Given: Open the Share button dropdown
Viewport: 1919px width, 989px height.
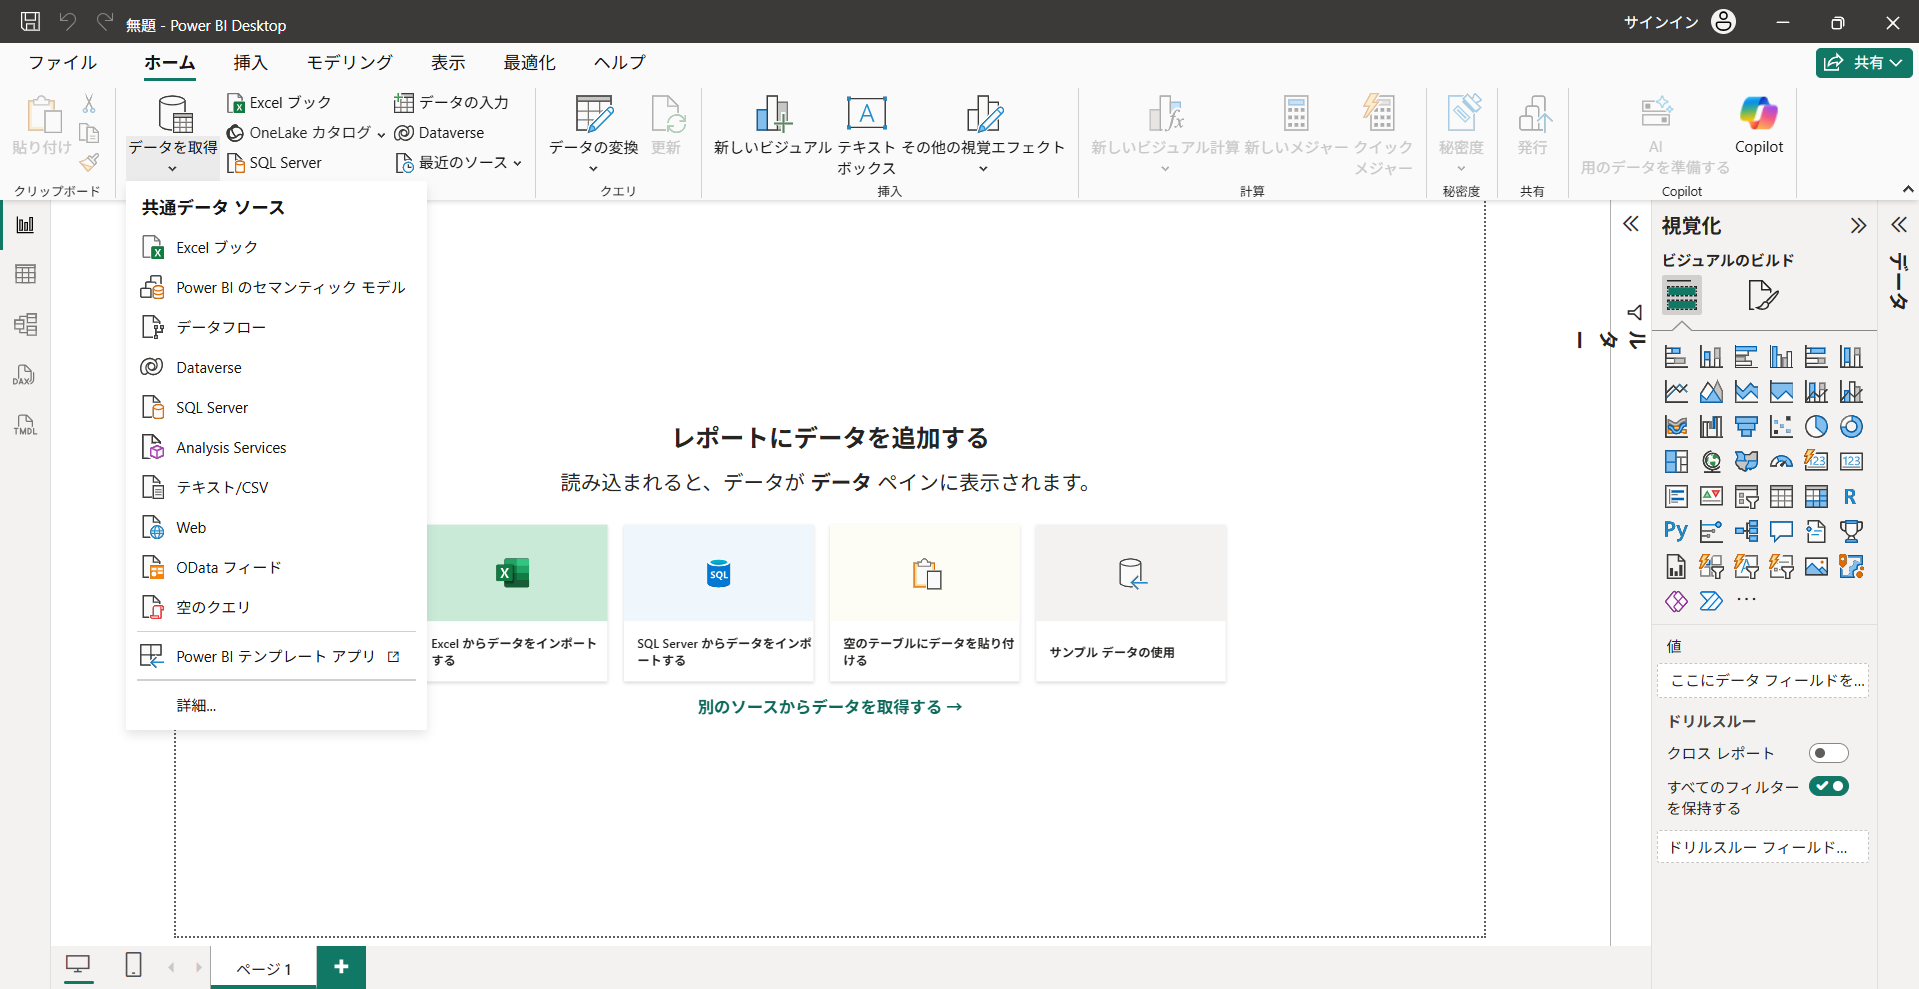Looking at the screenshot, I should click(1864, 63).
